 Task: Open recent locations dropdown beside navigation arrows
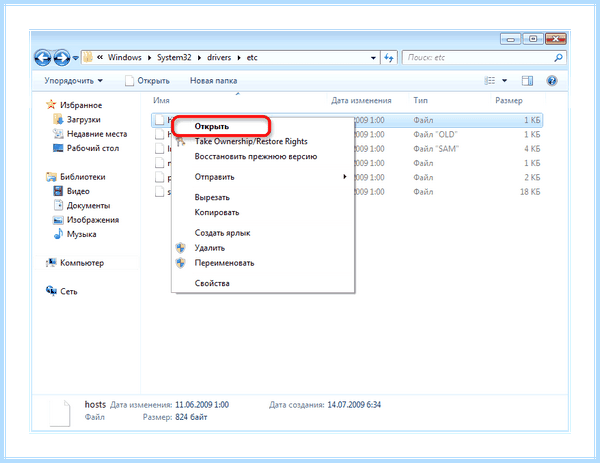click(75, 58)
